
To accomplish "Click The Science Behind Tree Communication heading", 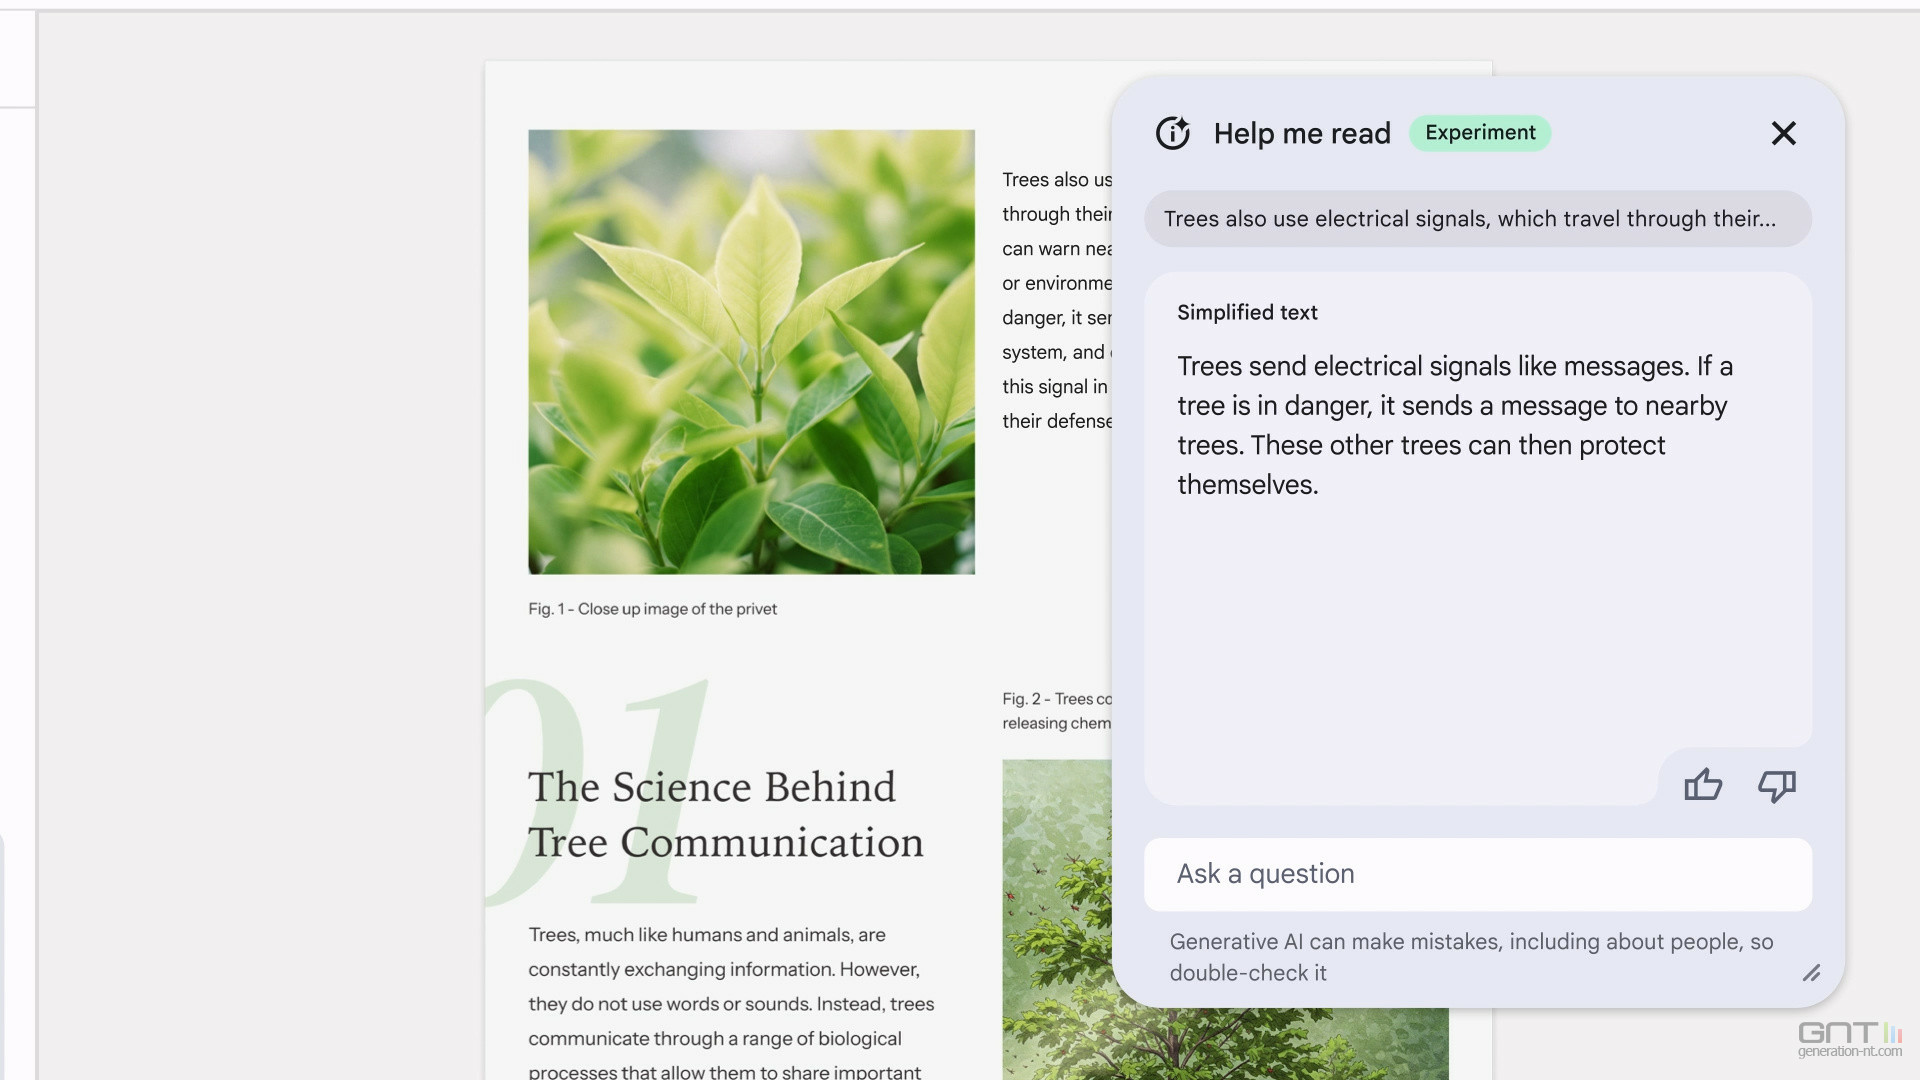I will click(726, 814).
